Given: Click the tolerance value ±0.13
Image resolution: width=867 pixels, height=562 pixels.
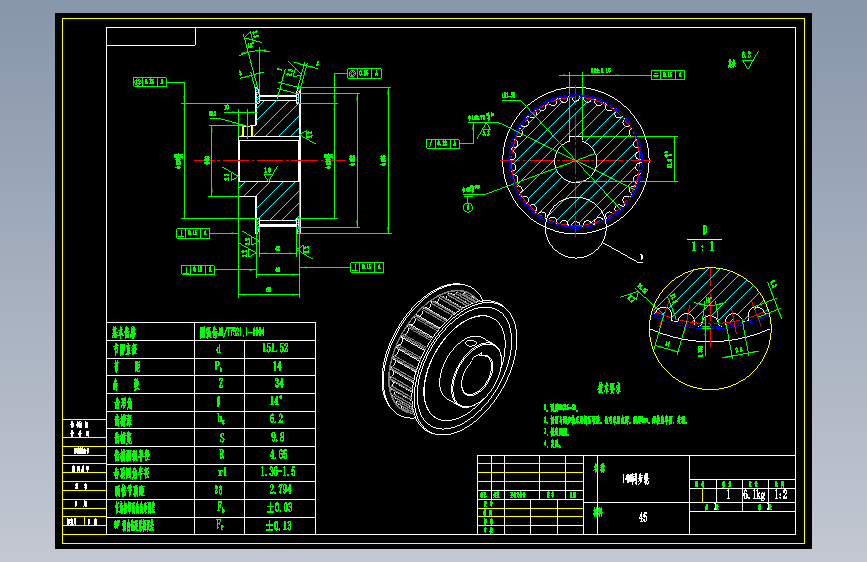Looking at the screenshot, I should [278, 525].
